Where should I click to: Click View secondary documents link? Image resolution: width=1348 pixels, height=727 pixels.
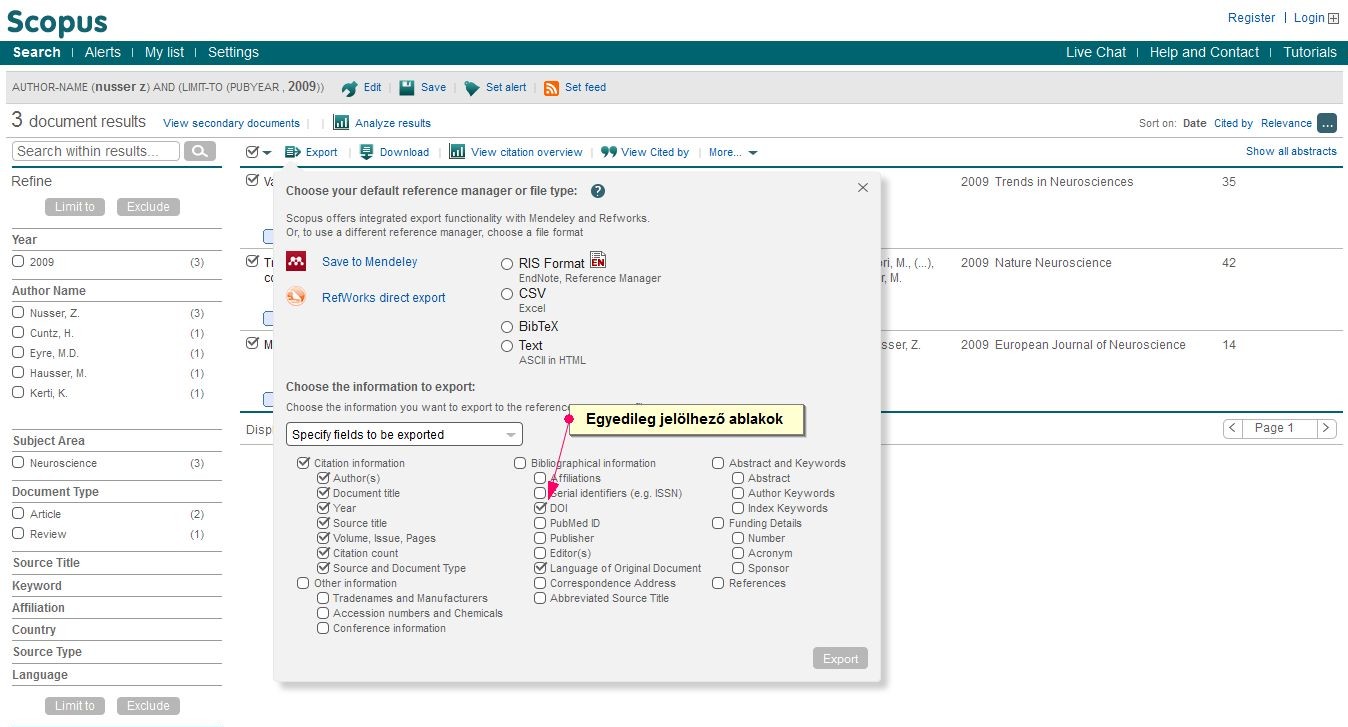(231, 123)
